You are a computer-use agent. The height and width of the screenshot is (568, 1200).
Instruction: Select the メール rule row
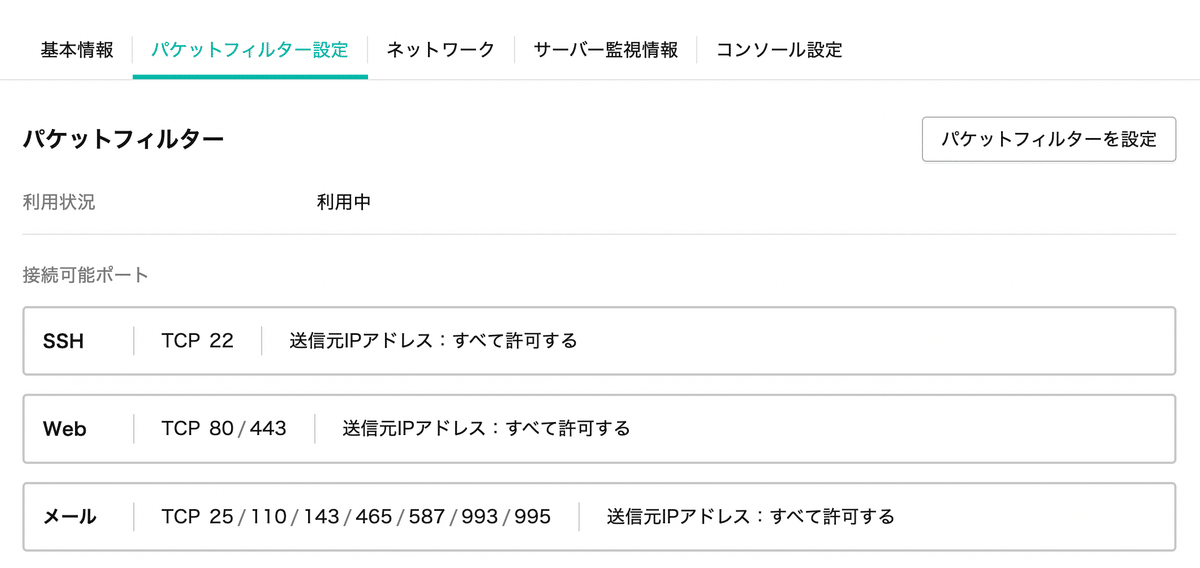(x=599, y=516)
